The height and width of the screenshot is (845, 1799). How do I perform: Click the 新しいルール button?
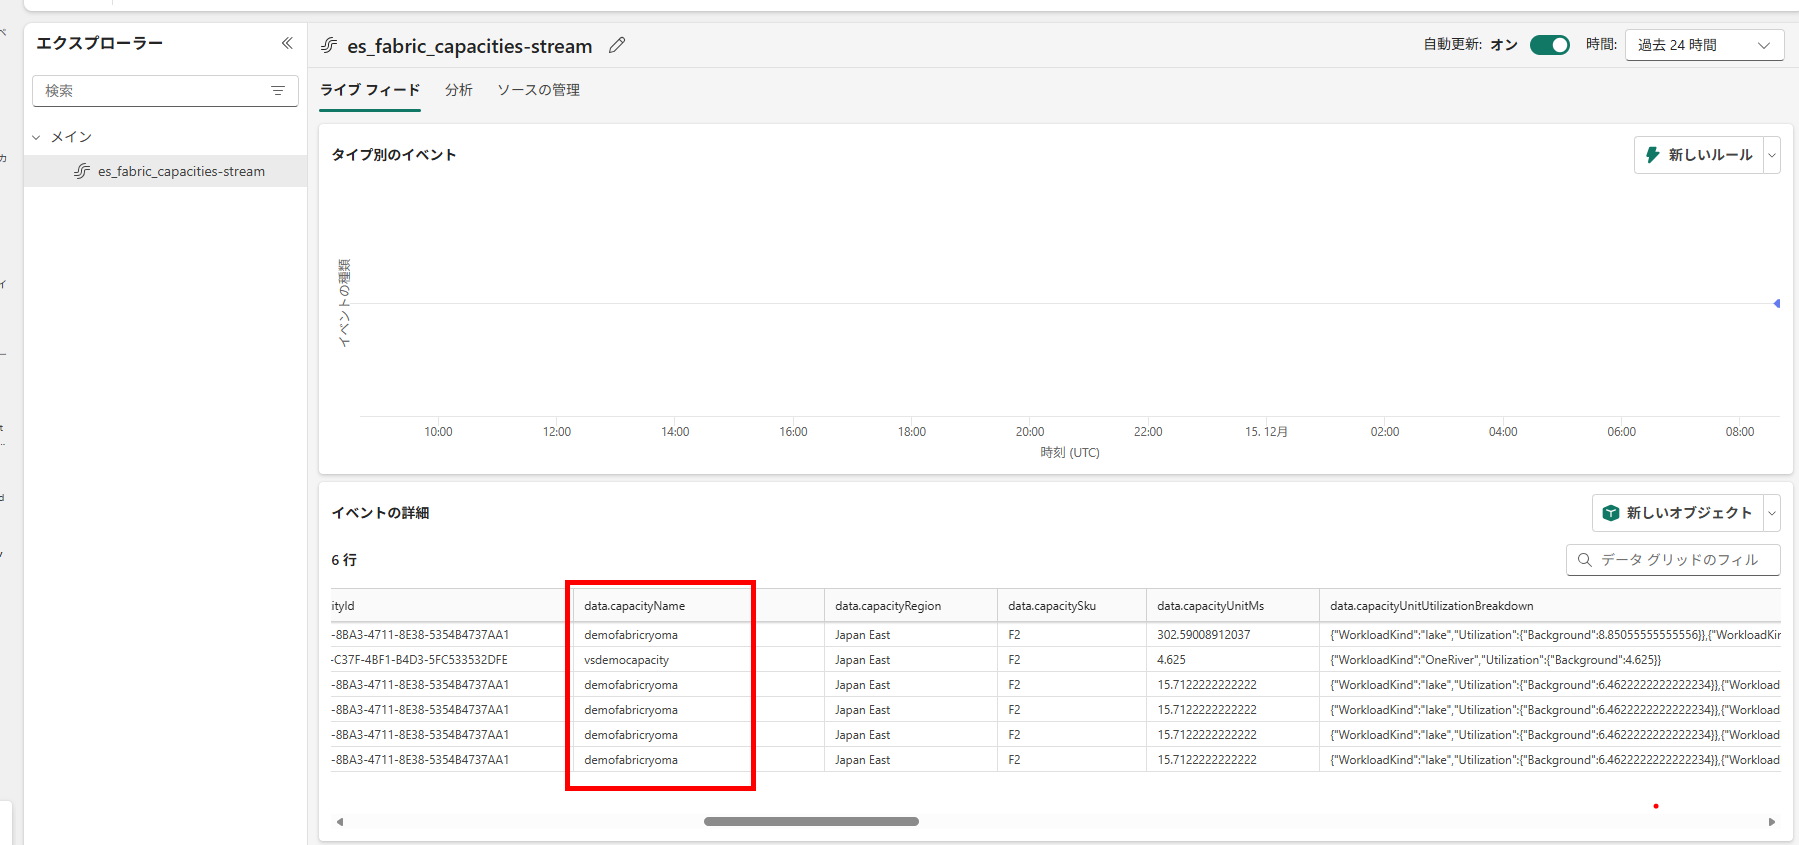(x=1699, y=155)
